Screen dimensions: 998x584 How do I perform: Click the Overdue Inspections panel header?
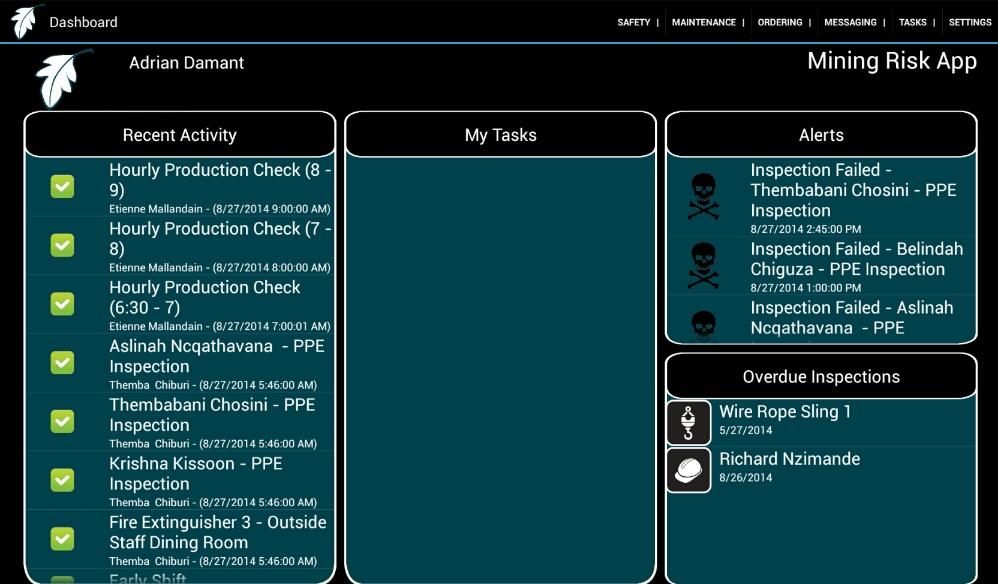821,377
